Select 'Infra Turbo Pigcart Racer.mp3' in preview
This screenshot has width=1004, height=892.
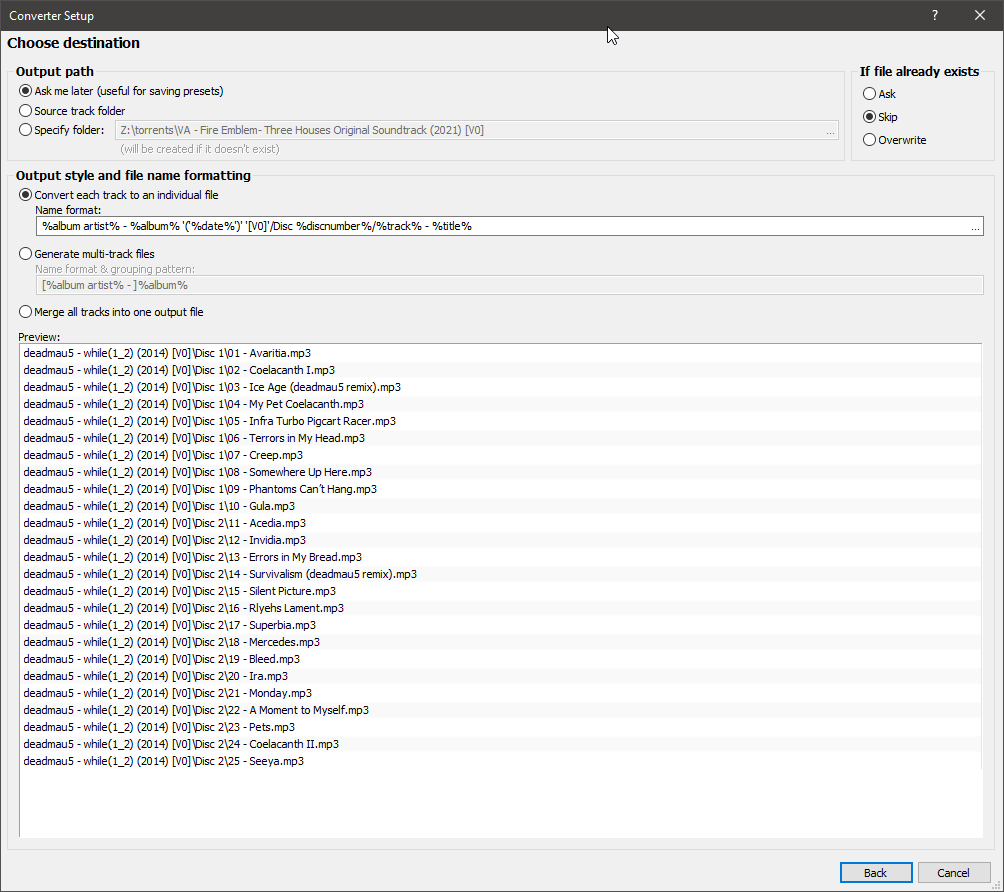[x=209, y=421]
